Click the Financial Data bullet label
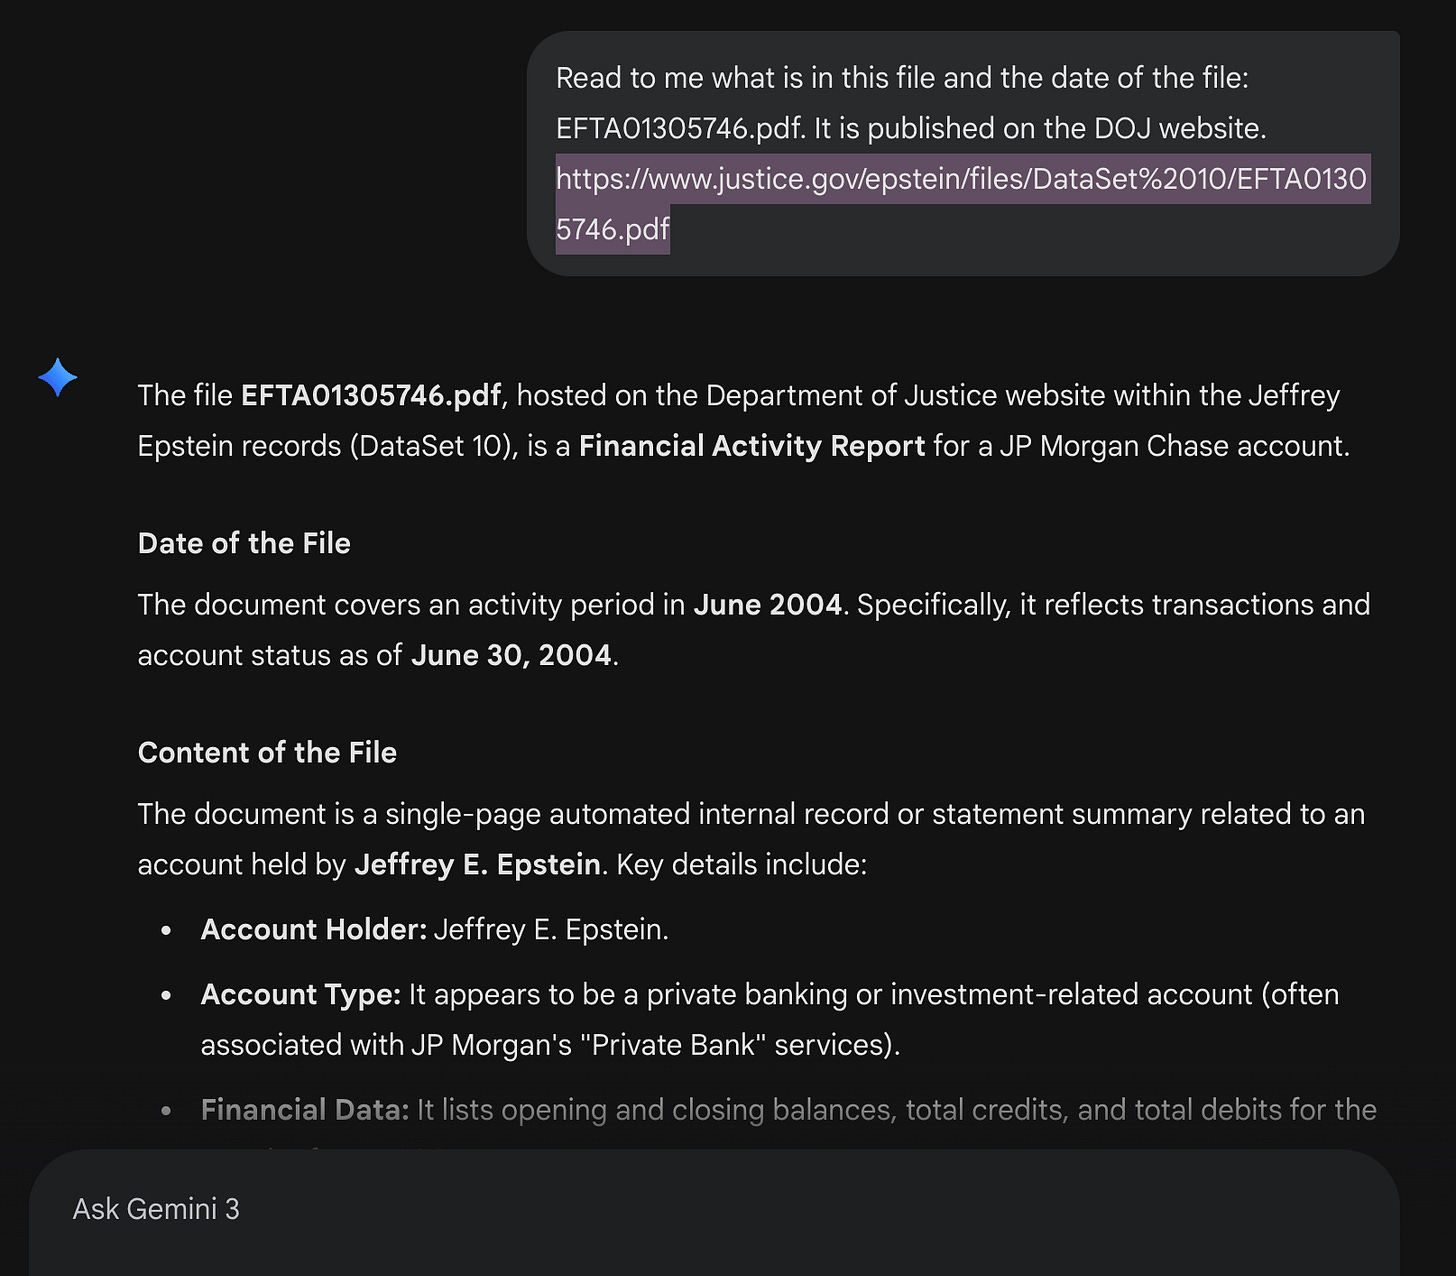The height and width of the screenshot is (1276, 1456). 305,1110
